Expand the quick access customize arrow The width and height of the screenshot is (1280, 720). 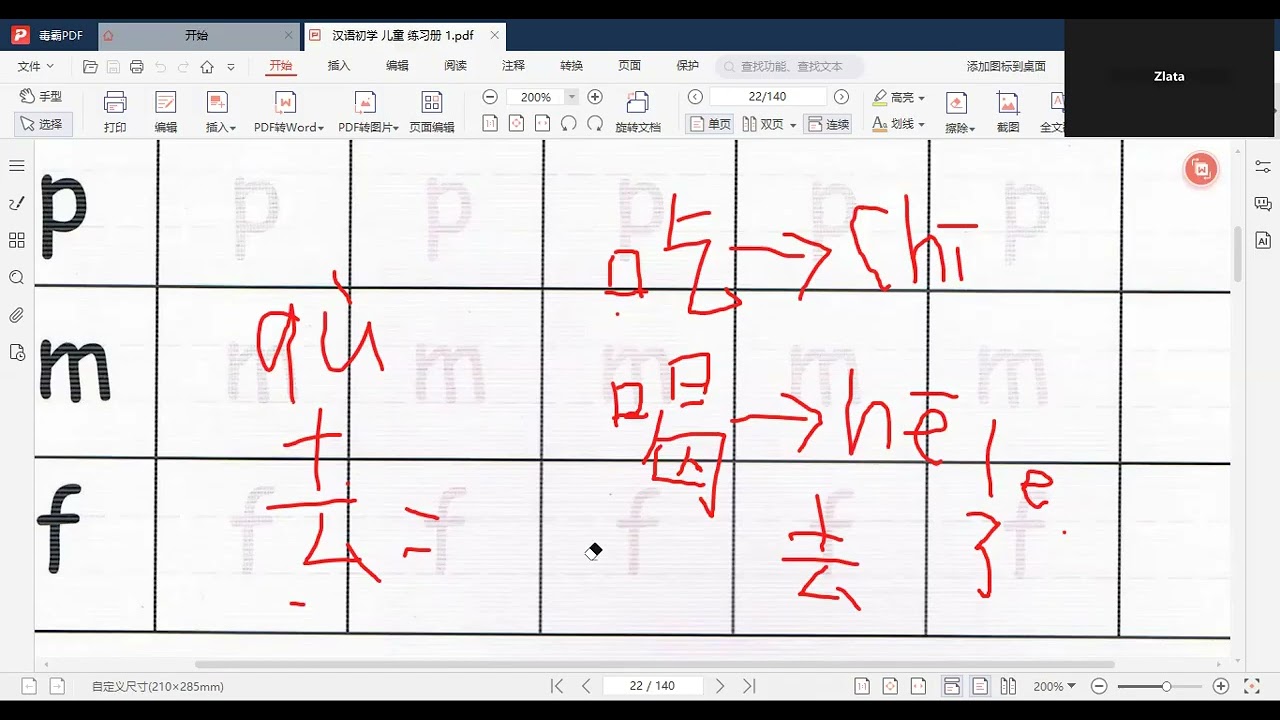click(x=231, y=67)
